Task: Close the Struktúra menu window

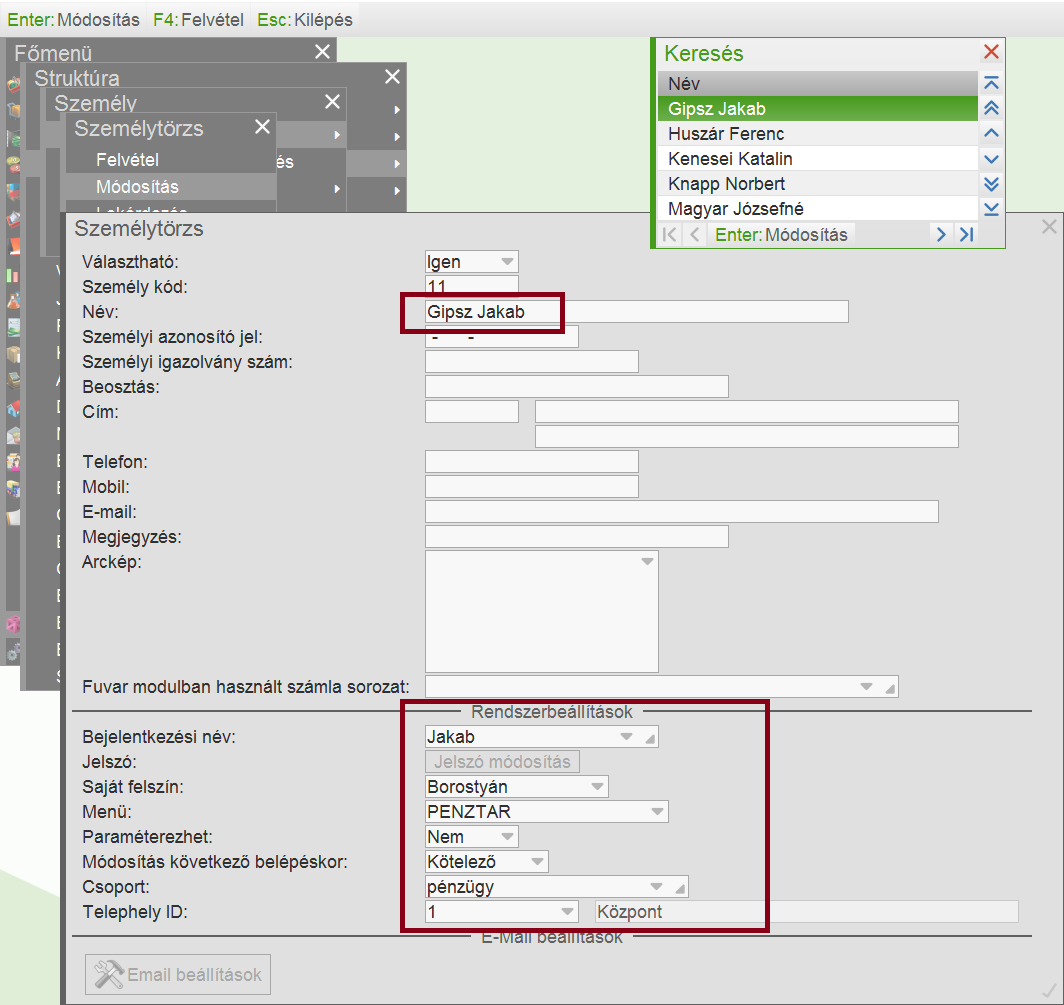Action: click(x=392, y=77)
